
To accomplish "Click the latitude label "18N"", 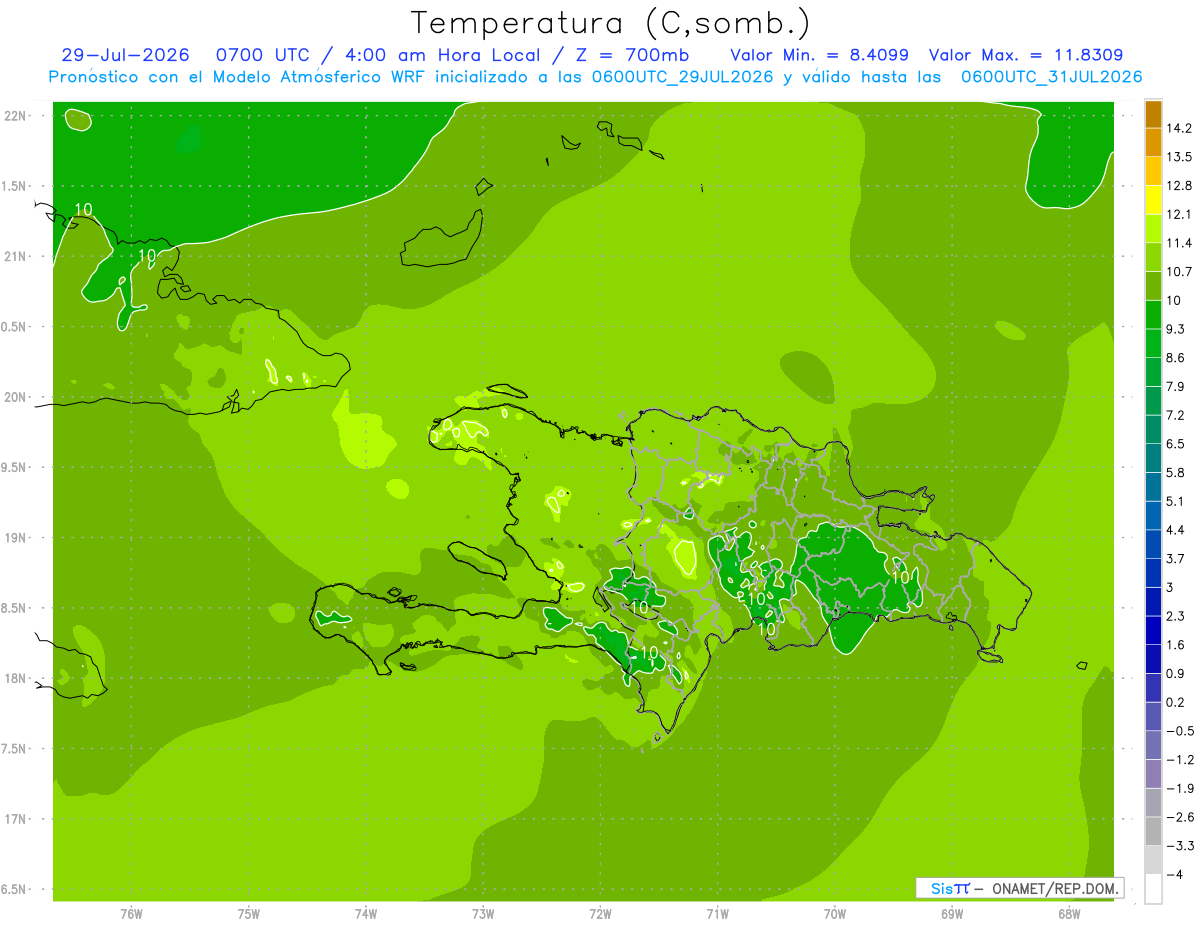I will click(15, 678).
